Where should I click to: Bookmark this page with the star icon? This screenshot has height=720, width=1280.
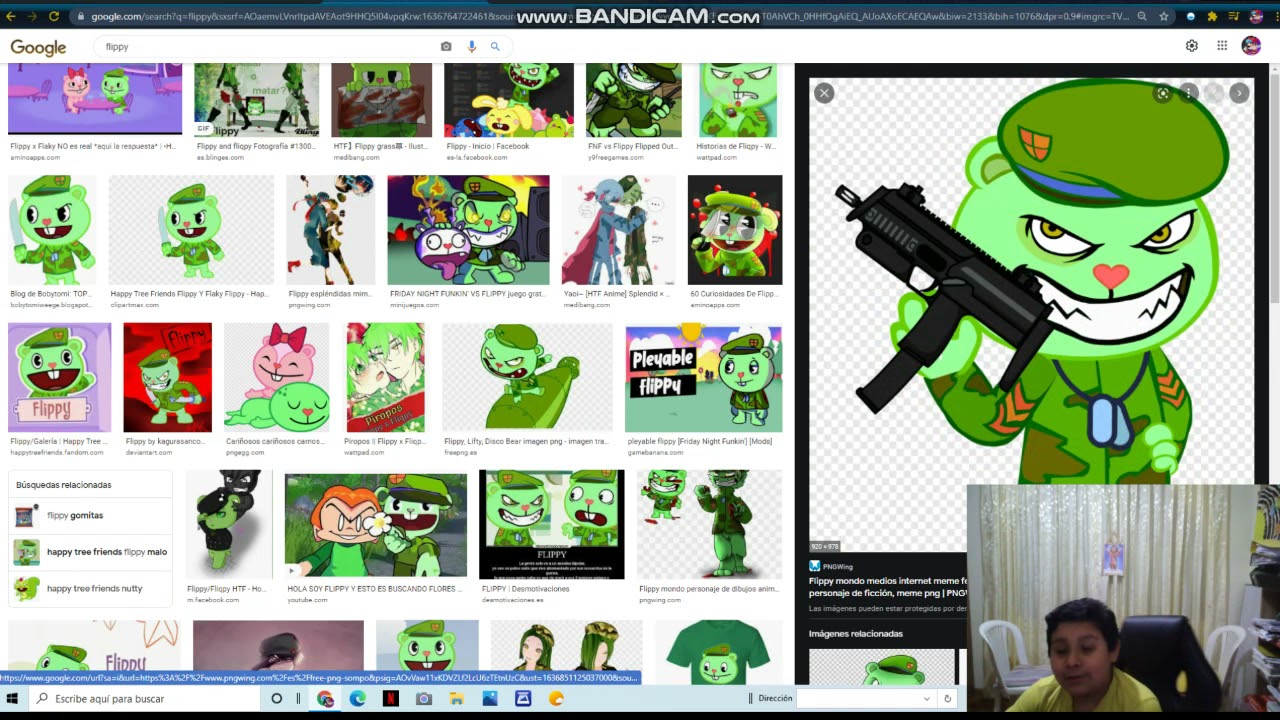[x=1164, y=16]
